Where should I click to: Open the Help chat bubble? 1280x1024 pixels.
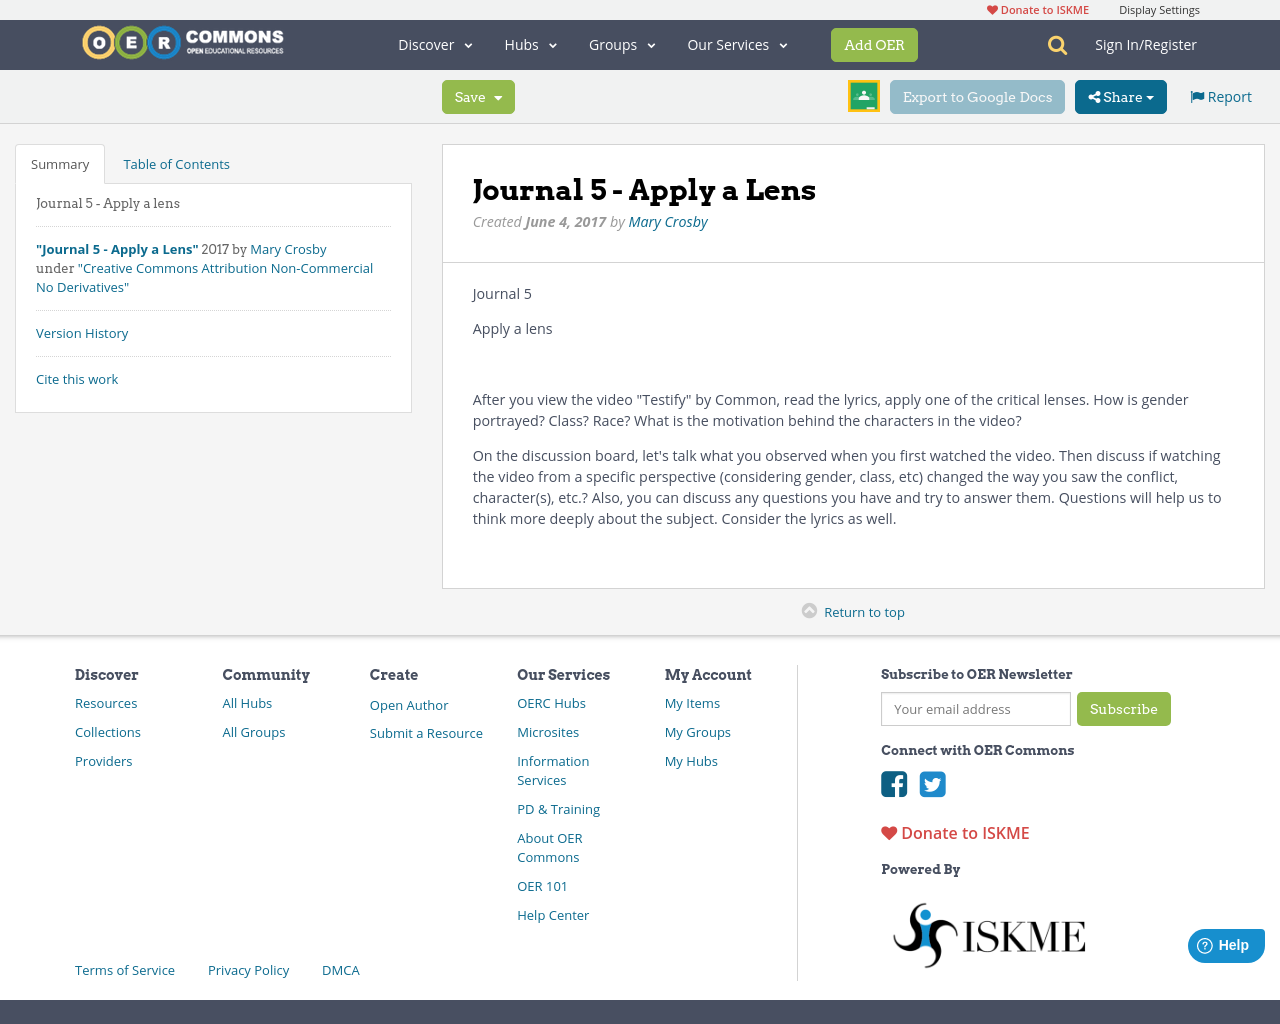coord(1225,945)
